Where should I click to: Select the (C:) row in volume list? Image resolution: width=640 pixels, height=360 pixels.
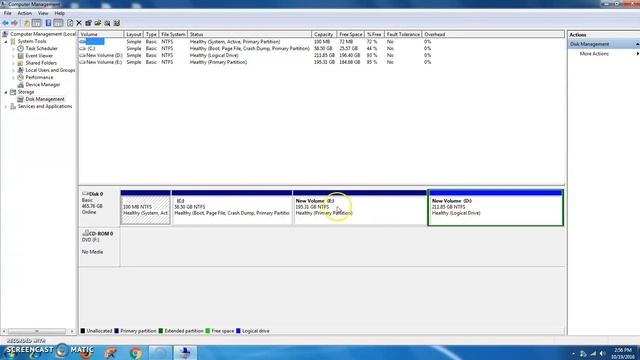(255, 49)
